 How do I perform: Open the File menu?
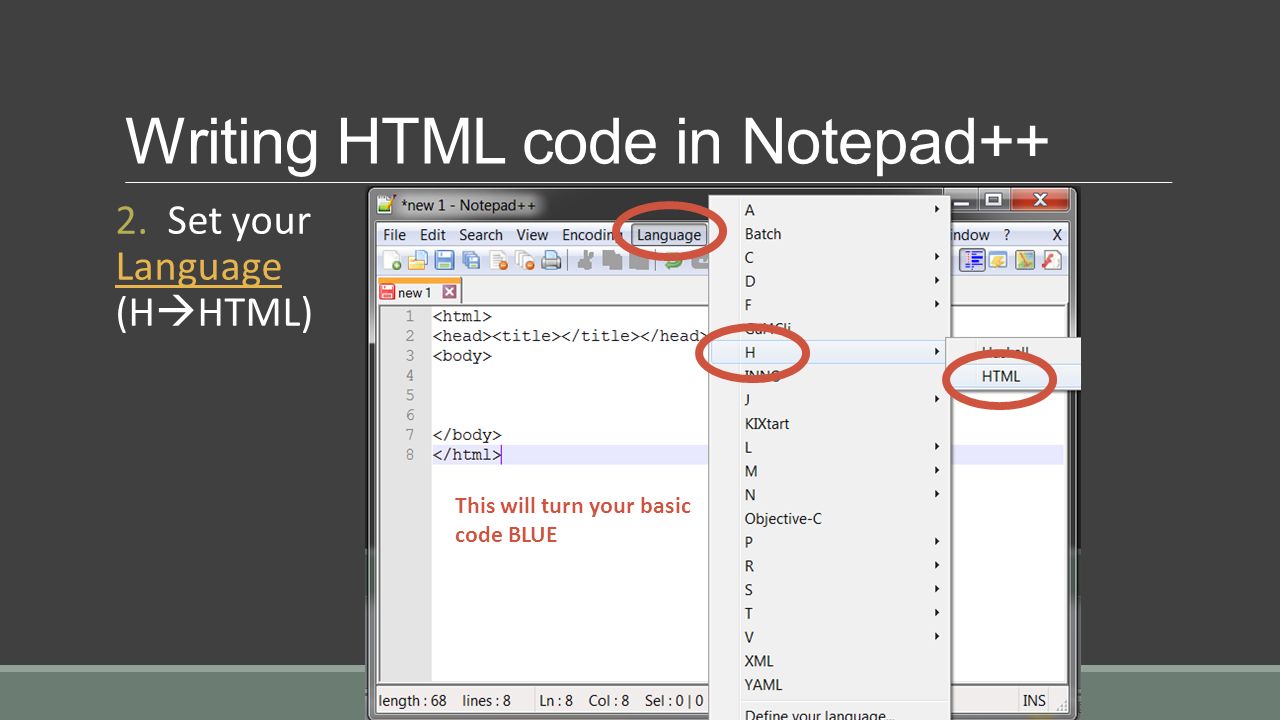click(395, 235)
